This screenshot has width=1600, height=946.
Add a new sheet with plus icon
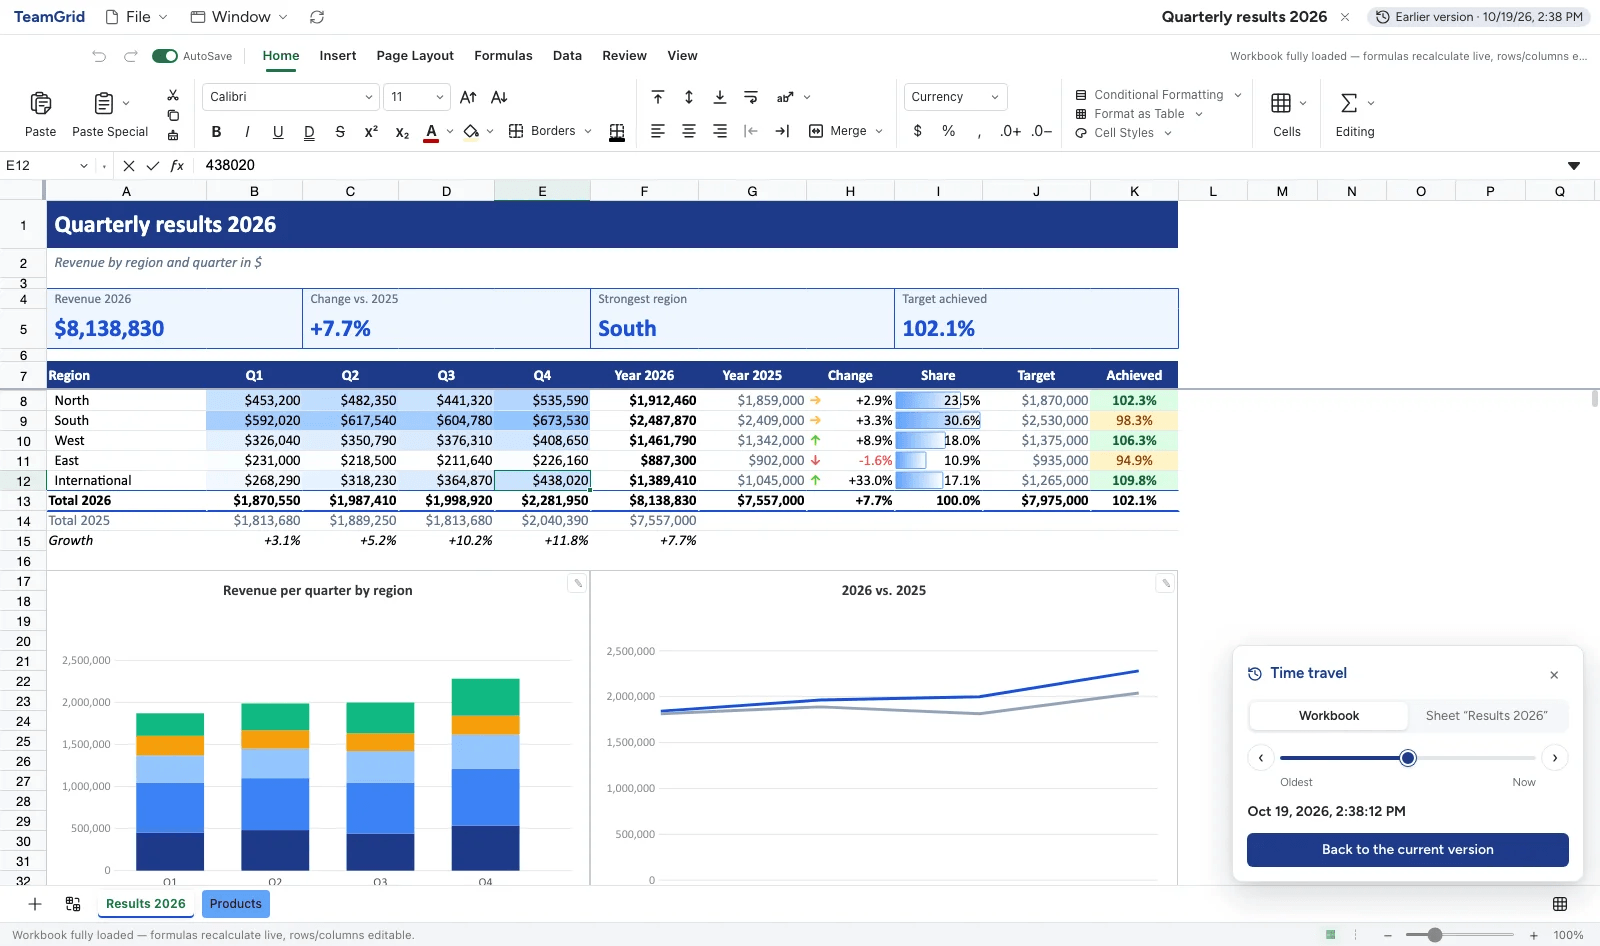(x=35, y=904)
